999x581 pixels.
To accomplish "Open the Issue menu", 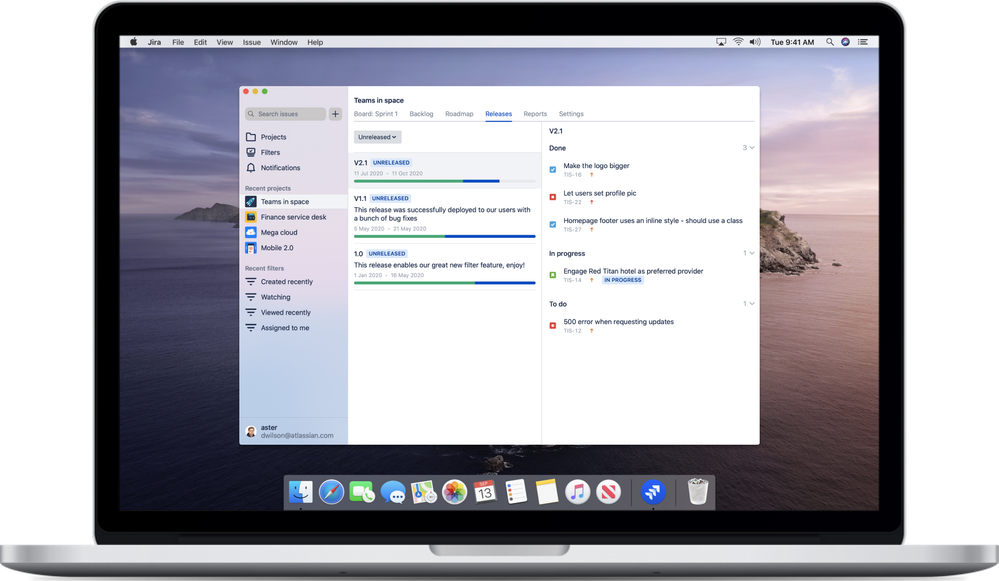I will click(x=252, y=42).
